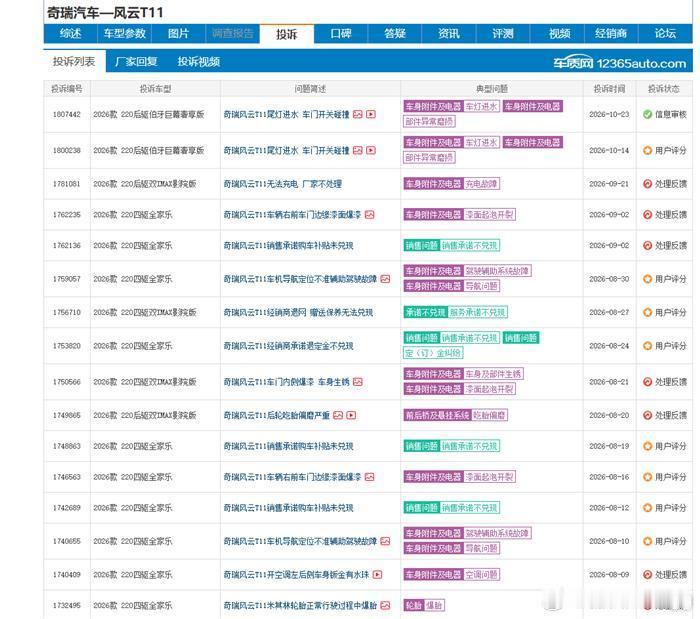This screenshot has height=619, width=700.
Task: Open 奇瑞风云T11经销商承诺退定金不兑现 complaint
Action: [288, 346]
